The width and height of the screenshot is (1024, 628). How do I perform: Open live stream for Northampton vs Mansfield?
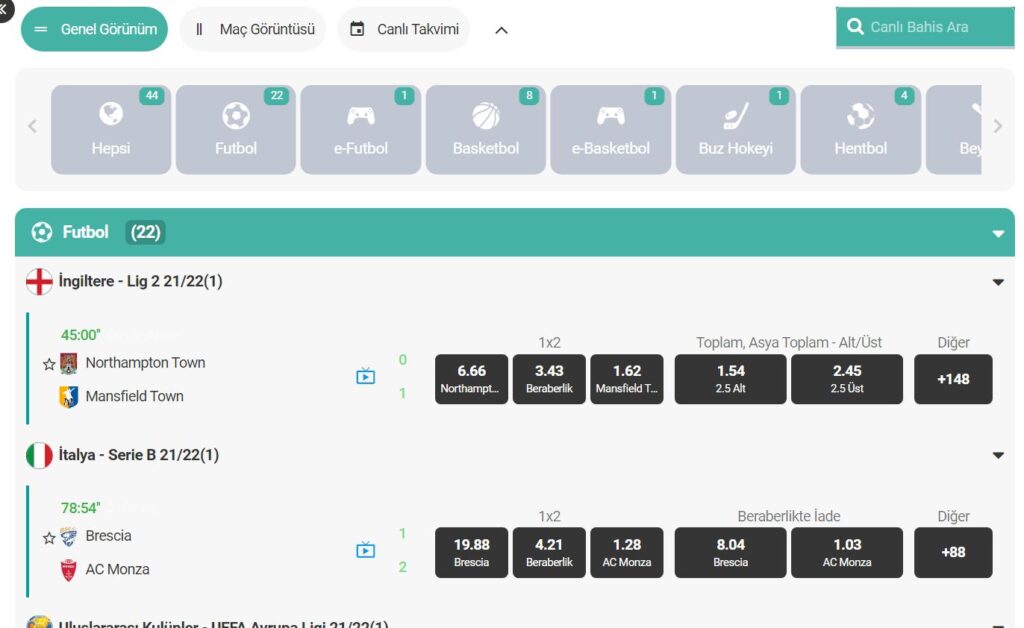coord(366,376)
